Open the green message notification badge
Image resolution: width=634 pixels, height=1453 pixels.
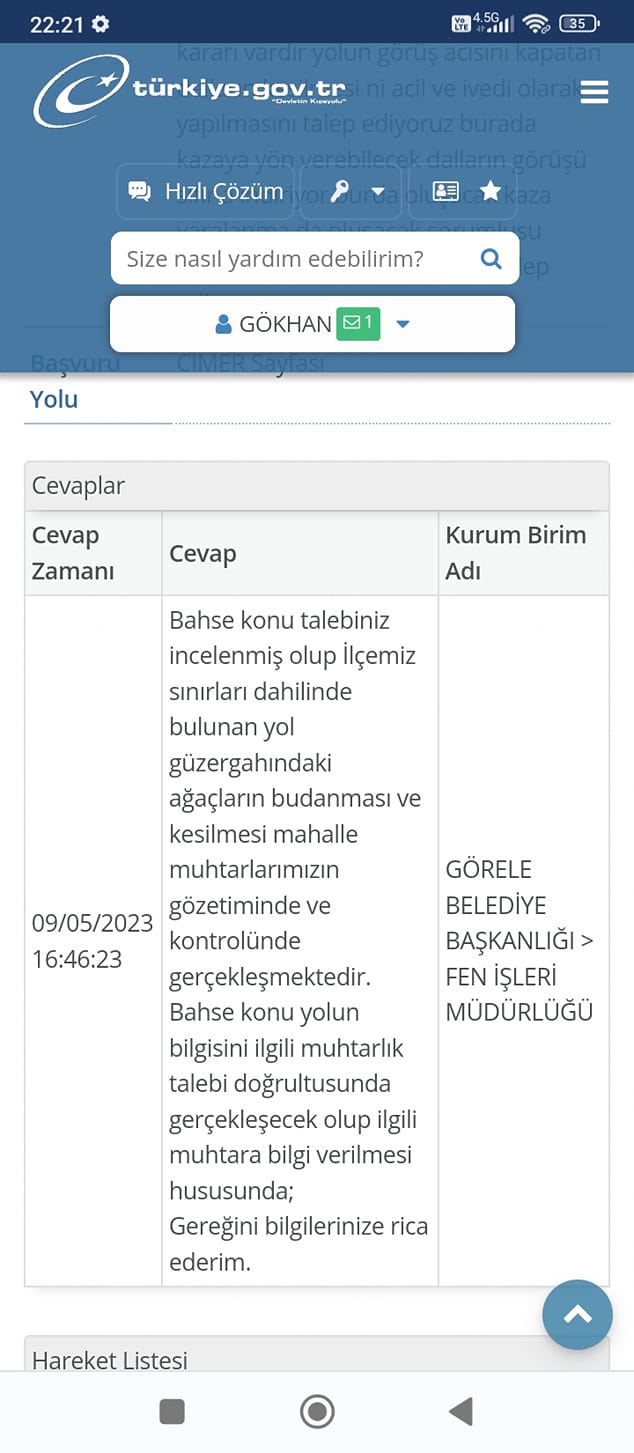pos(358,323)
